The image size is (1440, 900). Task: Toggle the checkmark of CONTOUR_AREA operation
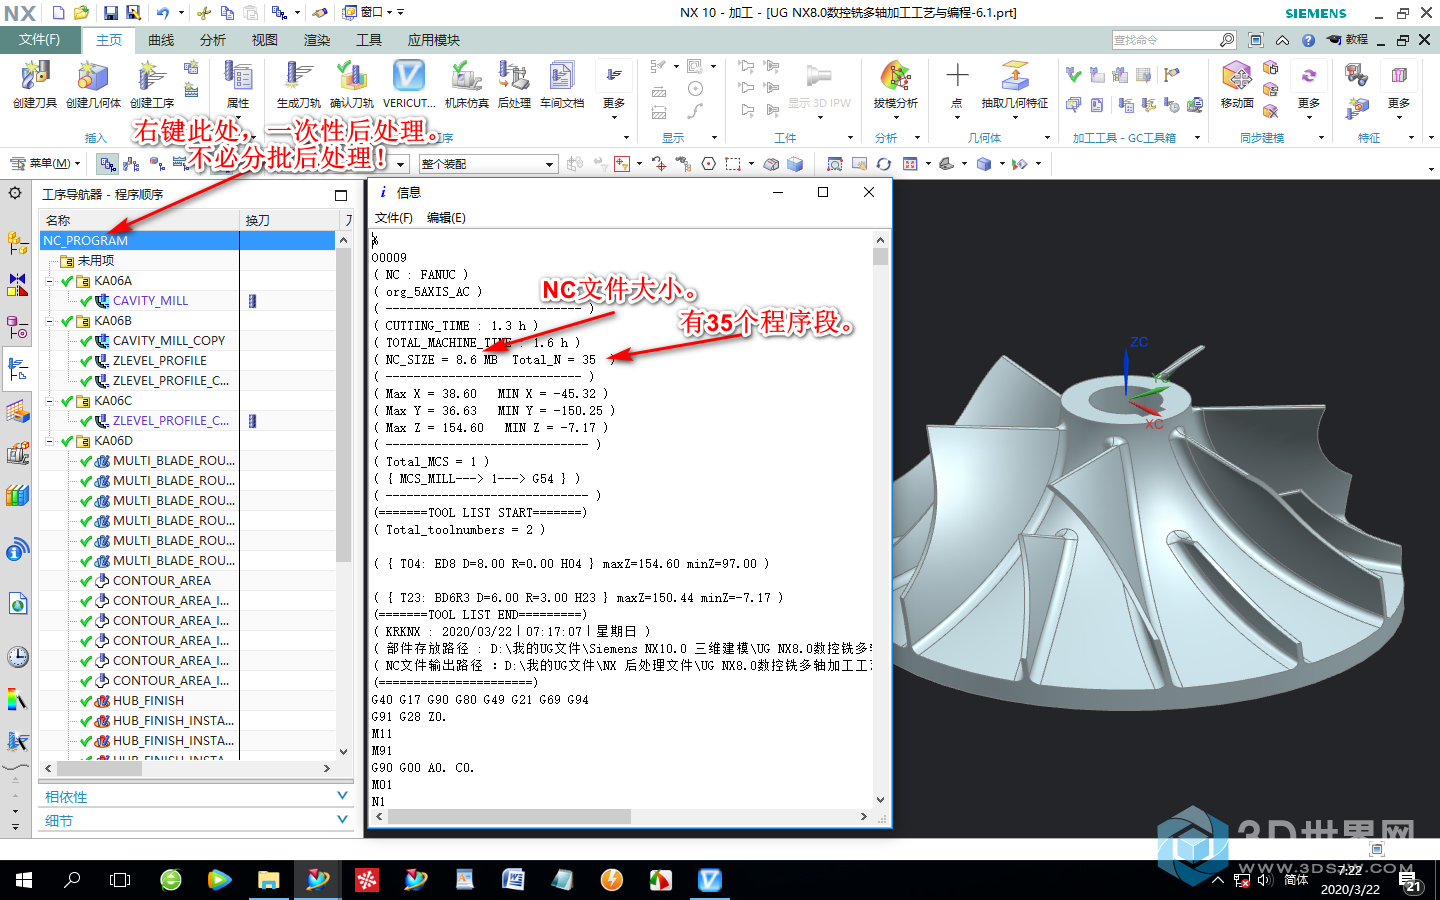pos(86,581)
